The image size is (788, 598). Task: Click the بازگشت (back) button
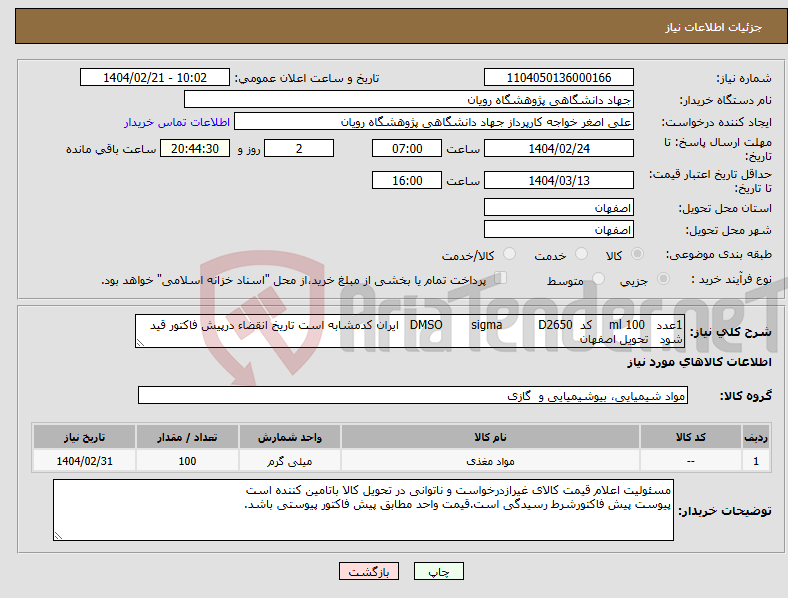point(369,571)
